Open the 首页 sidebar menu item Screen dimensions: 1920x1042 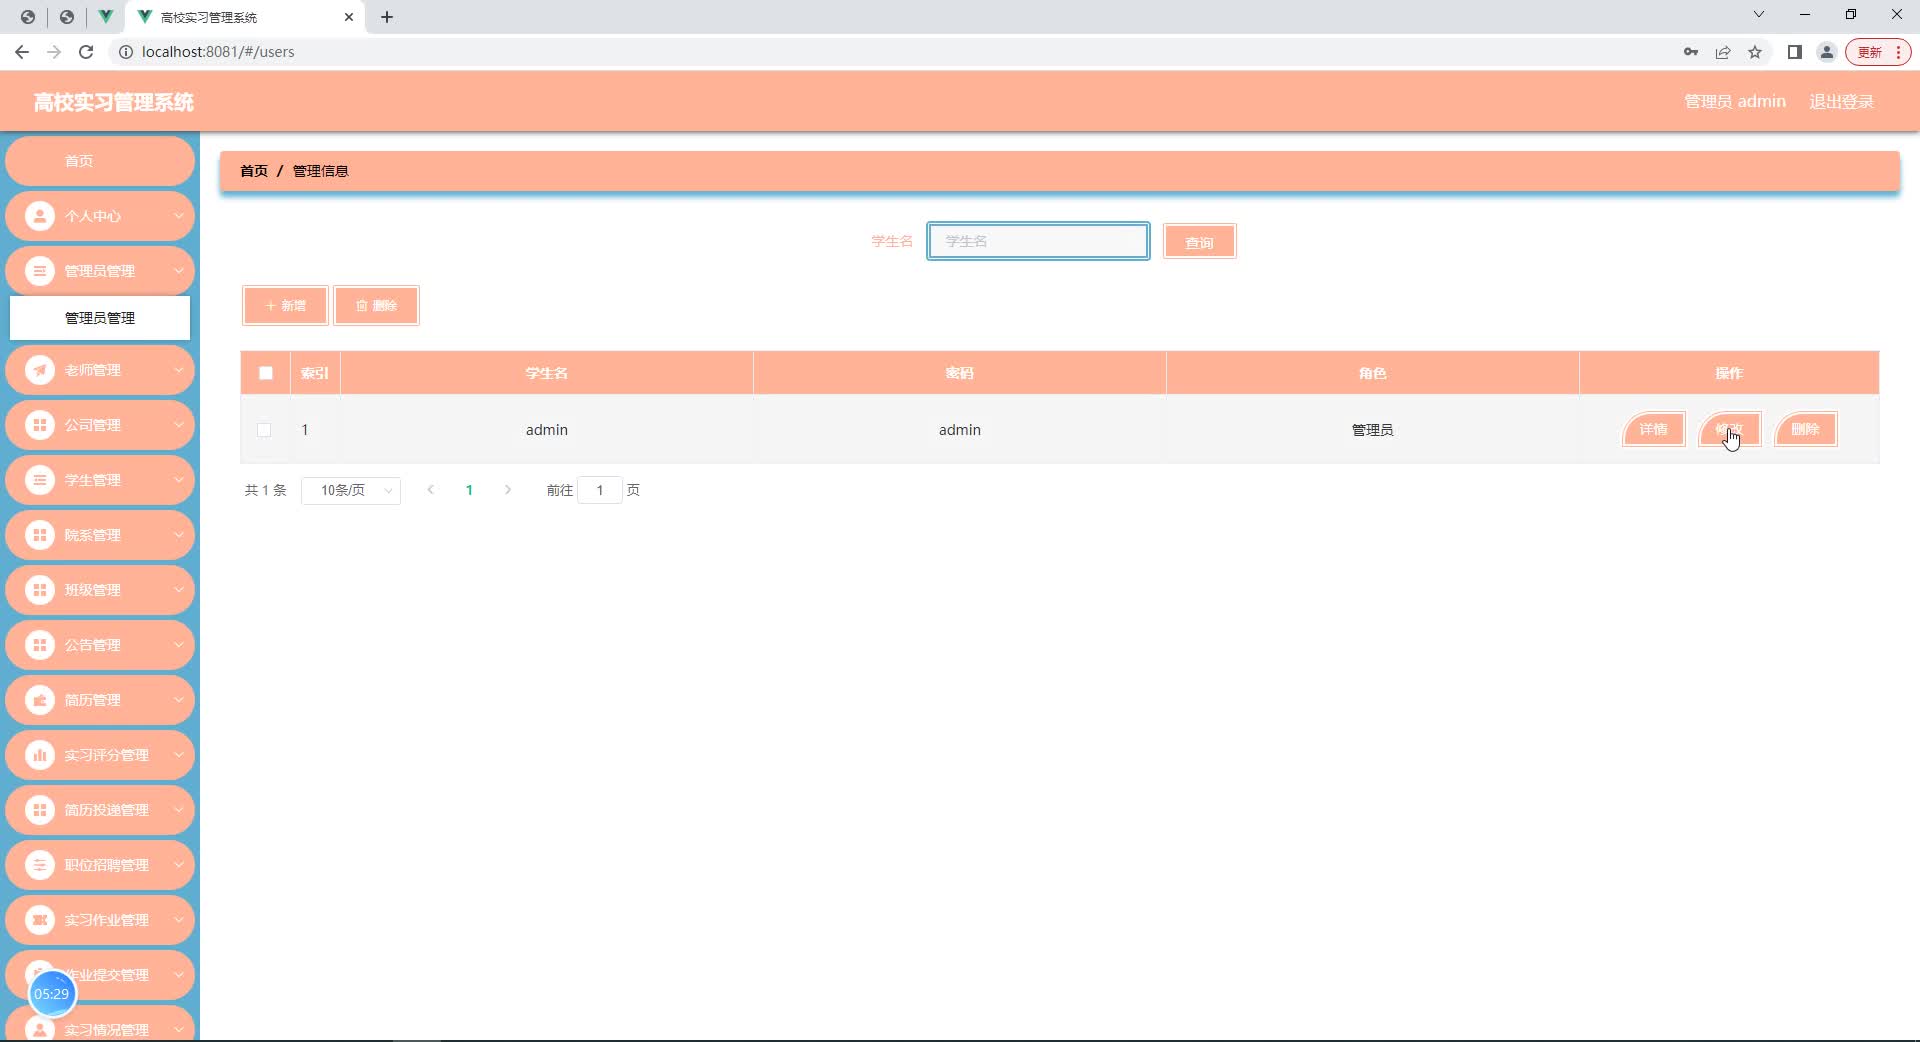pyautogui.click(x=99, y=161)
